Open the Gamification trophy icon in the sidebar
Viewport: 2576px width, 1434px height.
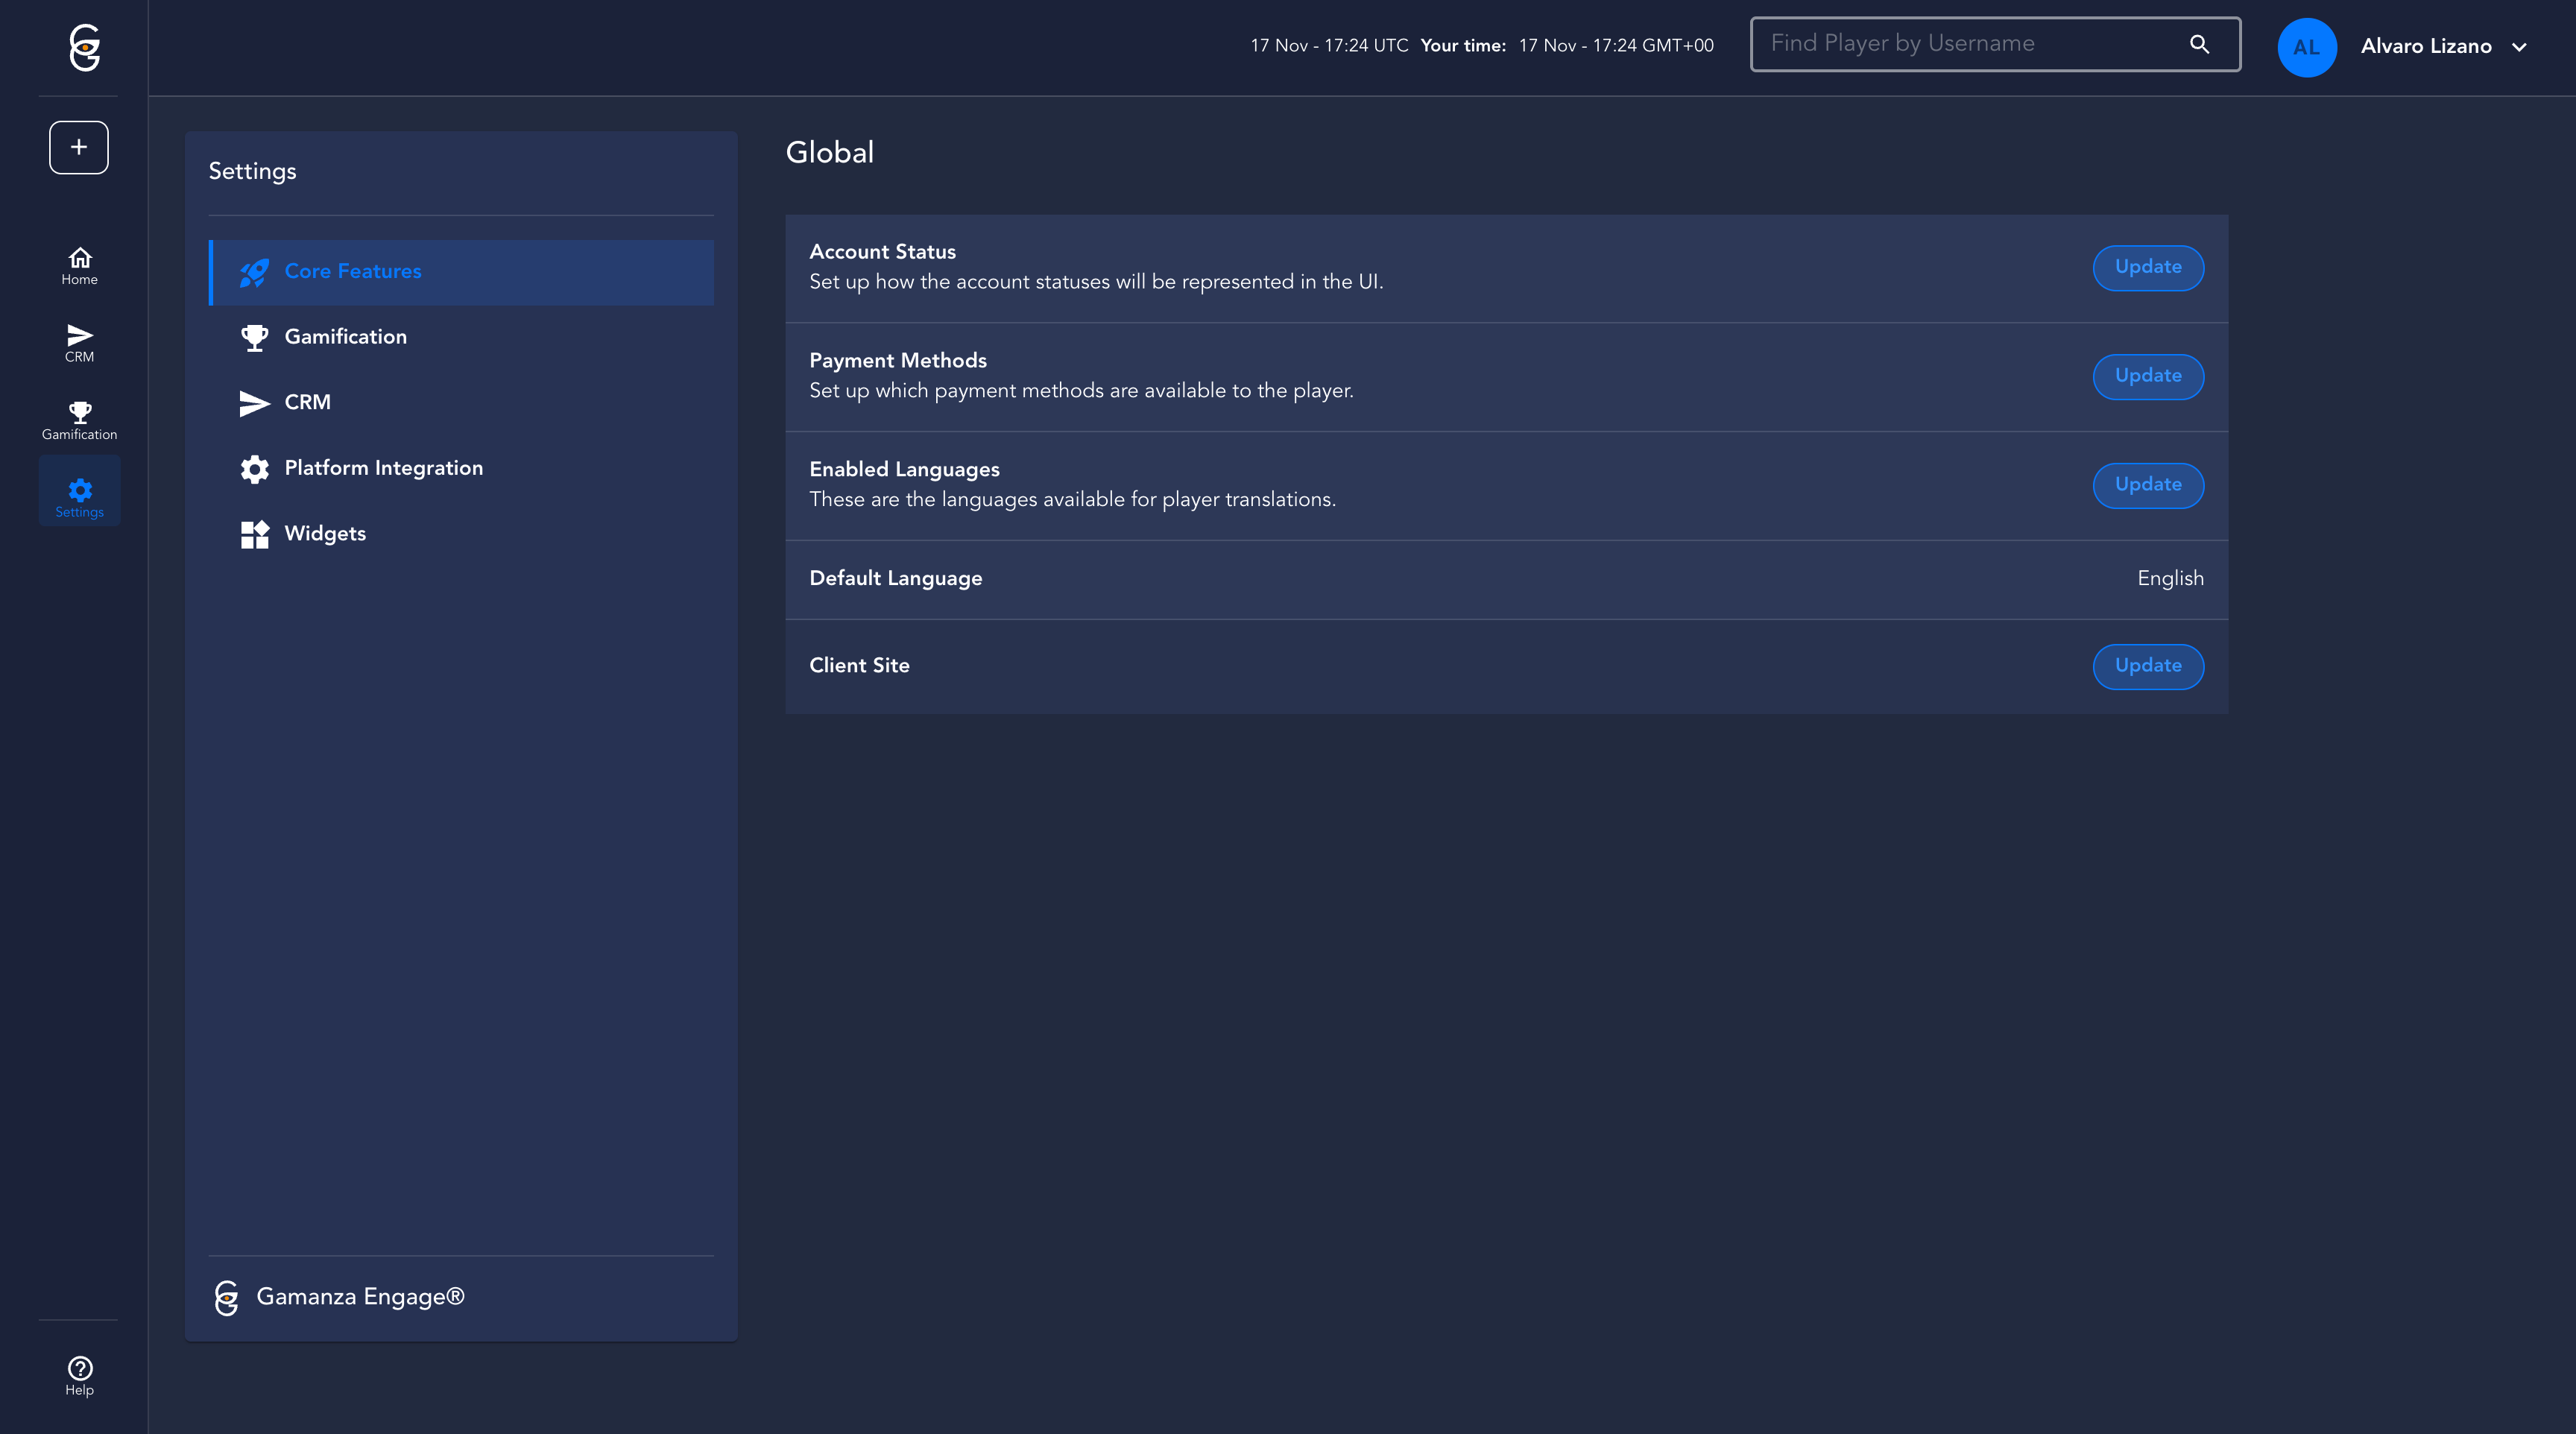(x=79, y=420)
